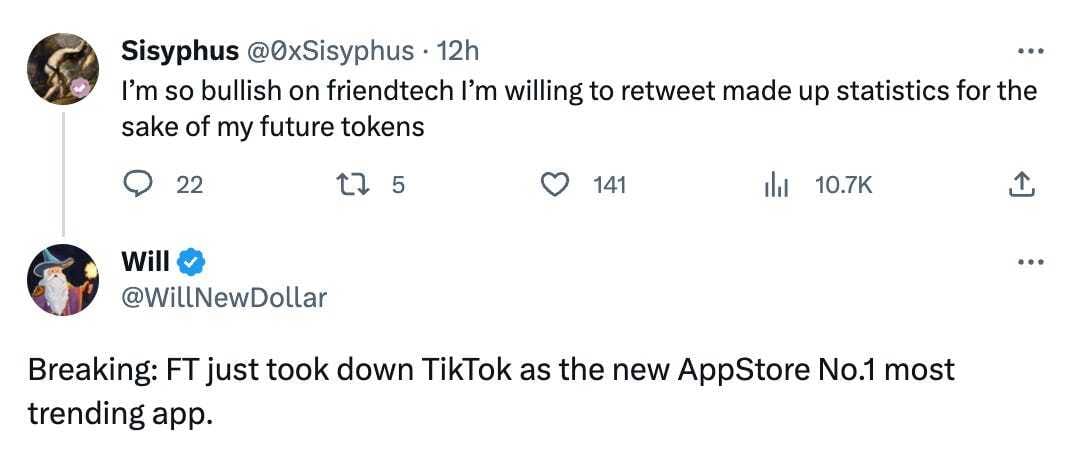Image resolution: width=1068 pixels, height=452 pixels.
Task: Click the share upload arrow icon
Action: click(1022, 184)
